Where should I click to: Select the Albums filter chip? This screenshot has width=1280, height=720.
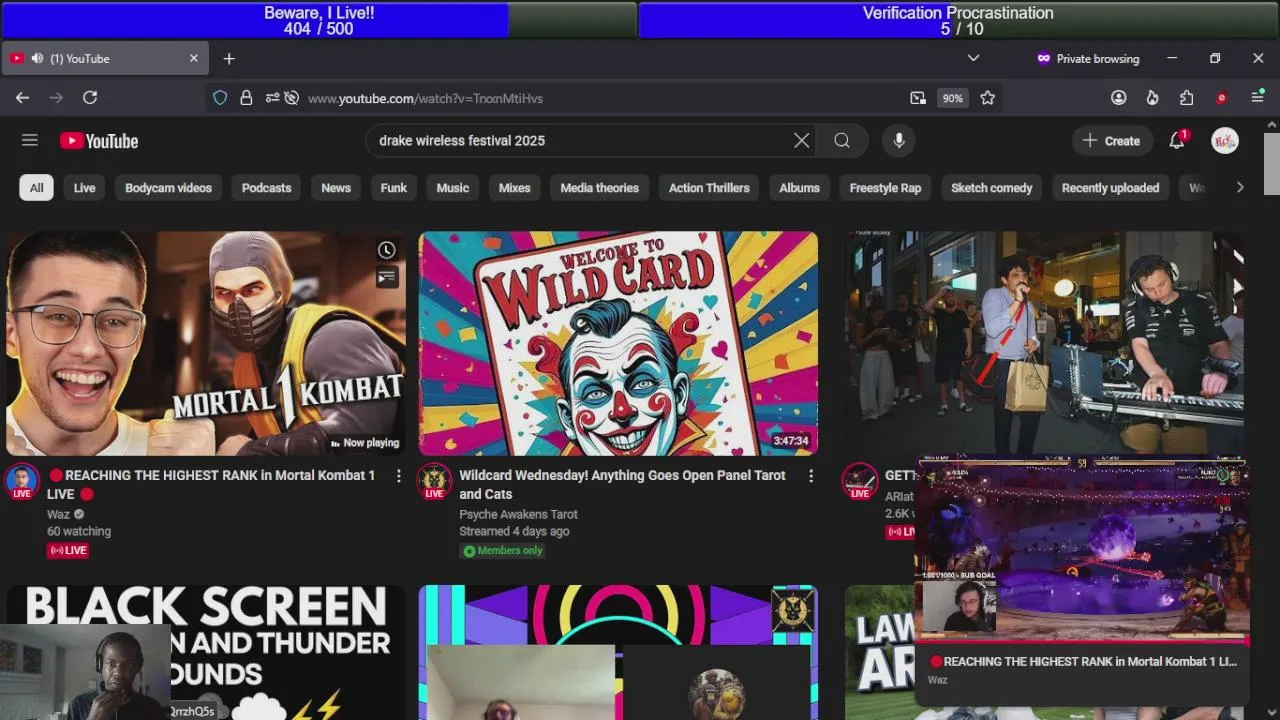click(x=799, y=188)
